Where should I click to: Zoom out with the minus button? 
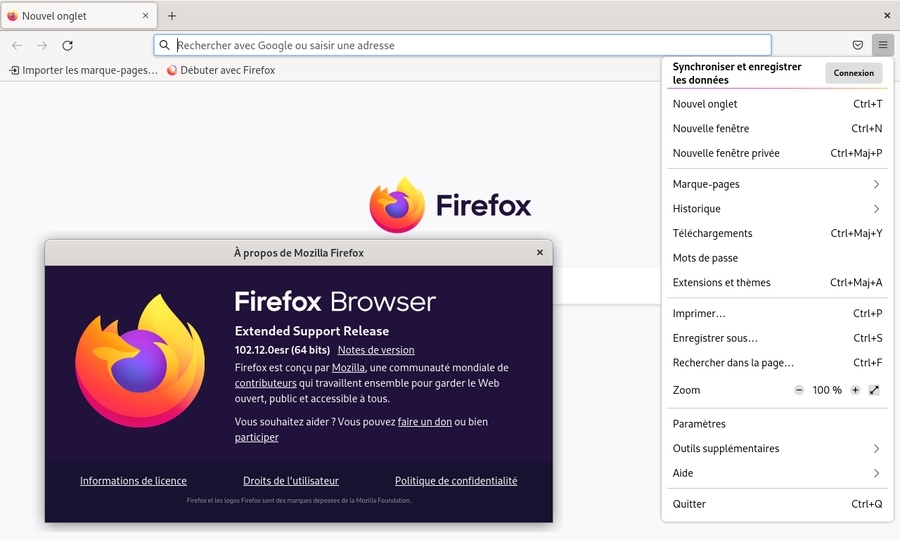click(799, 390)
